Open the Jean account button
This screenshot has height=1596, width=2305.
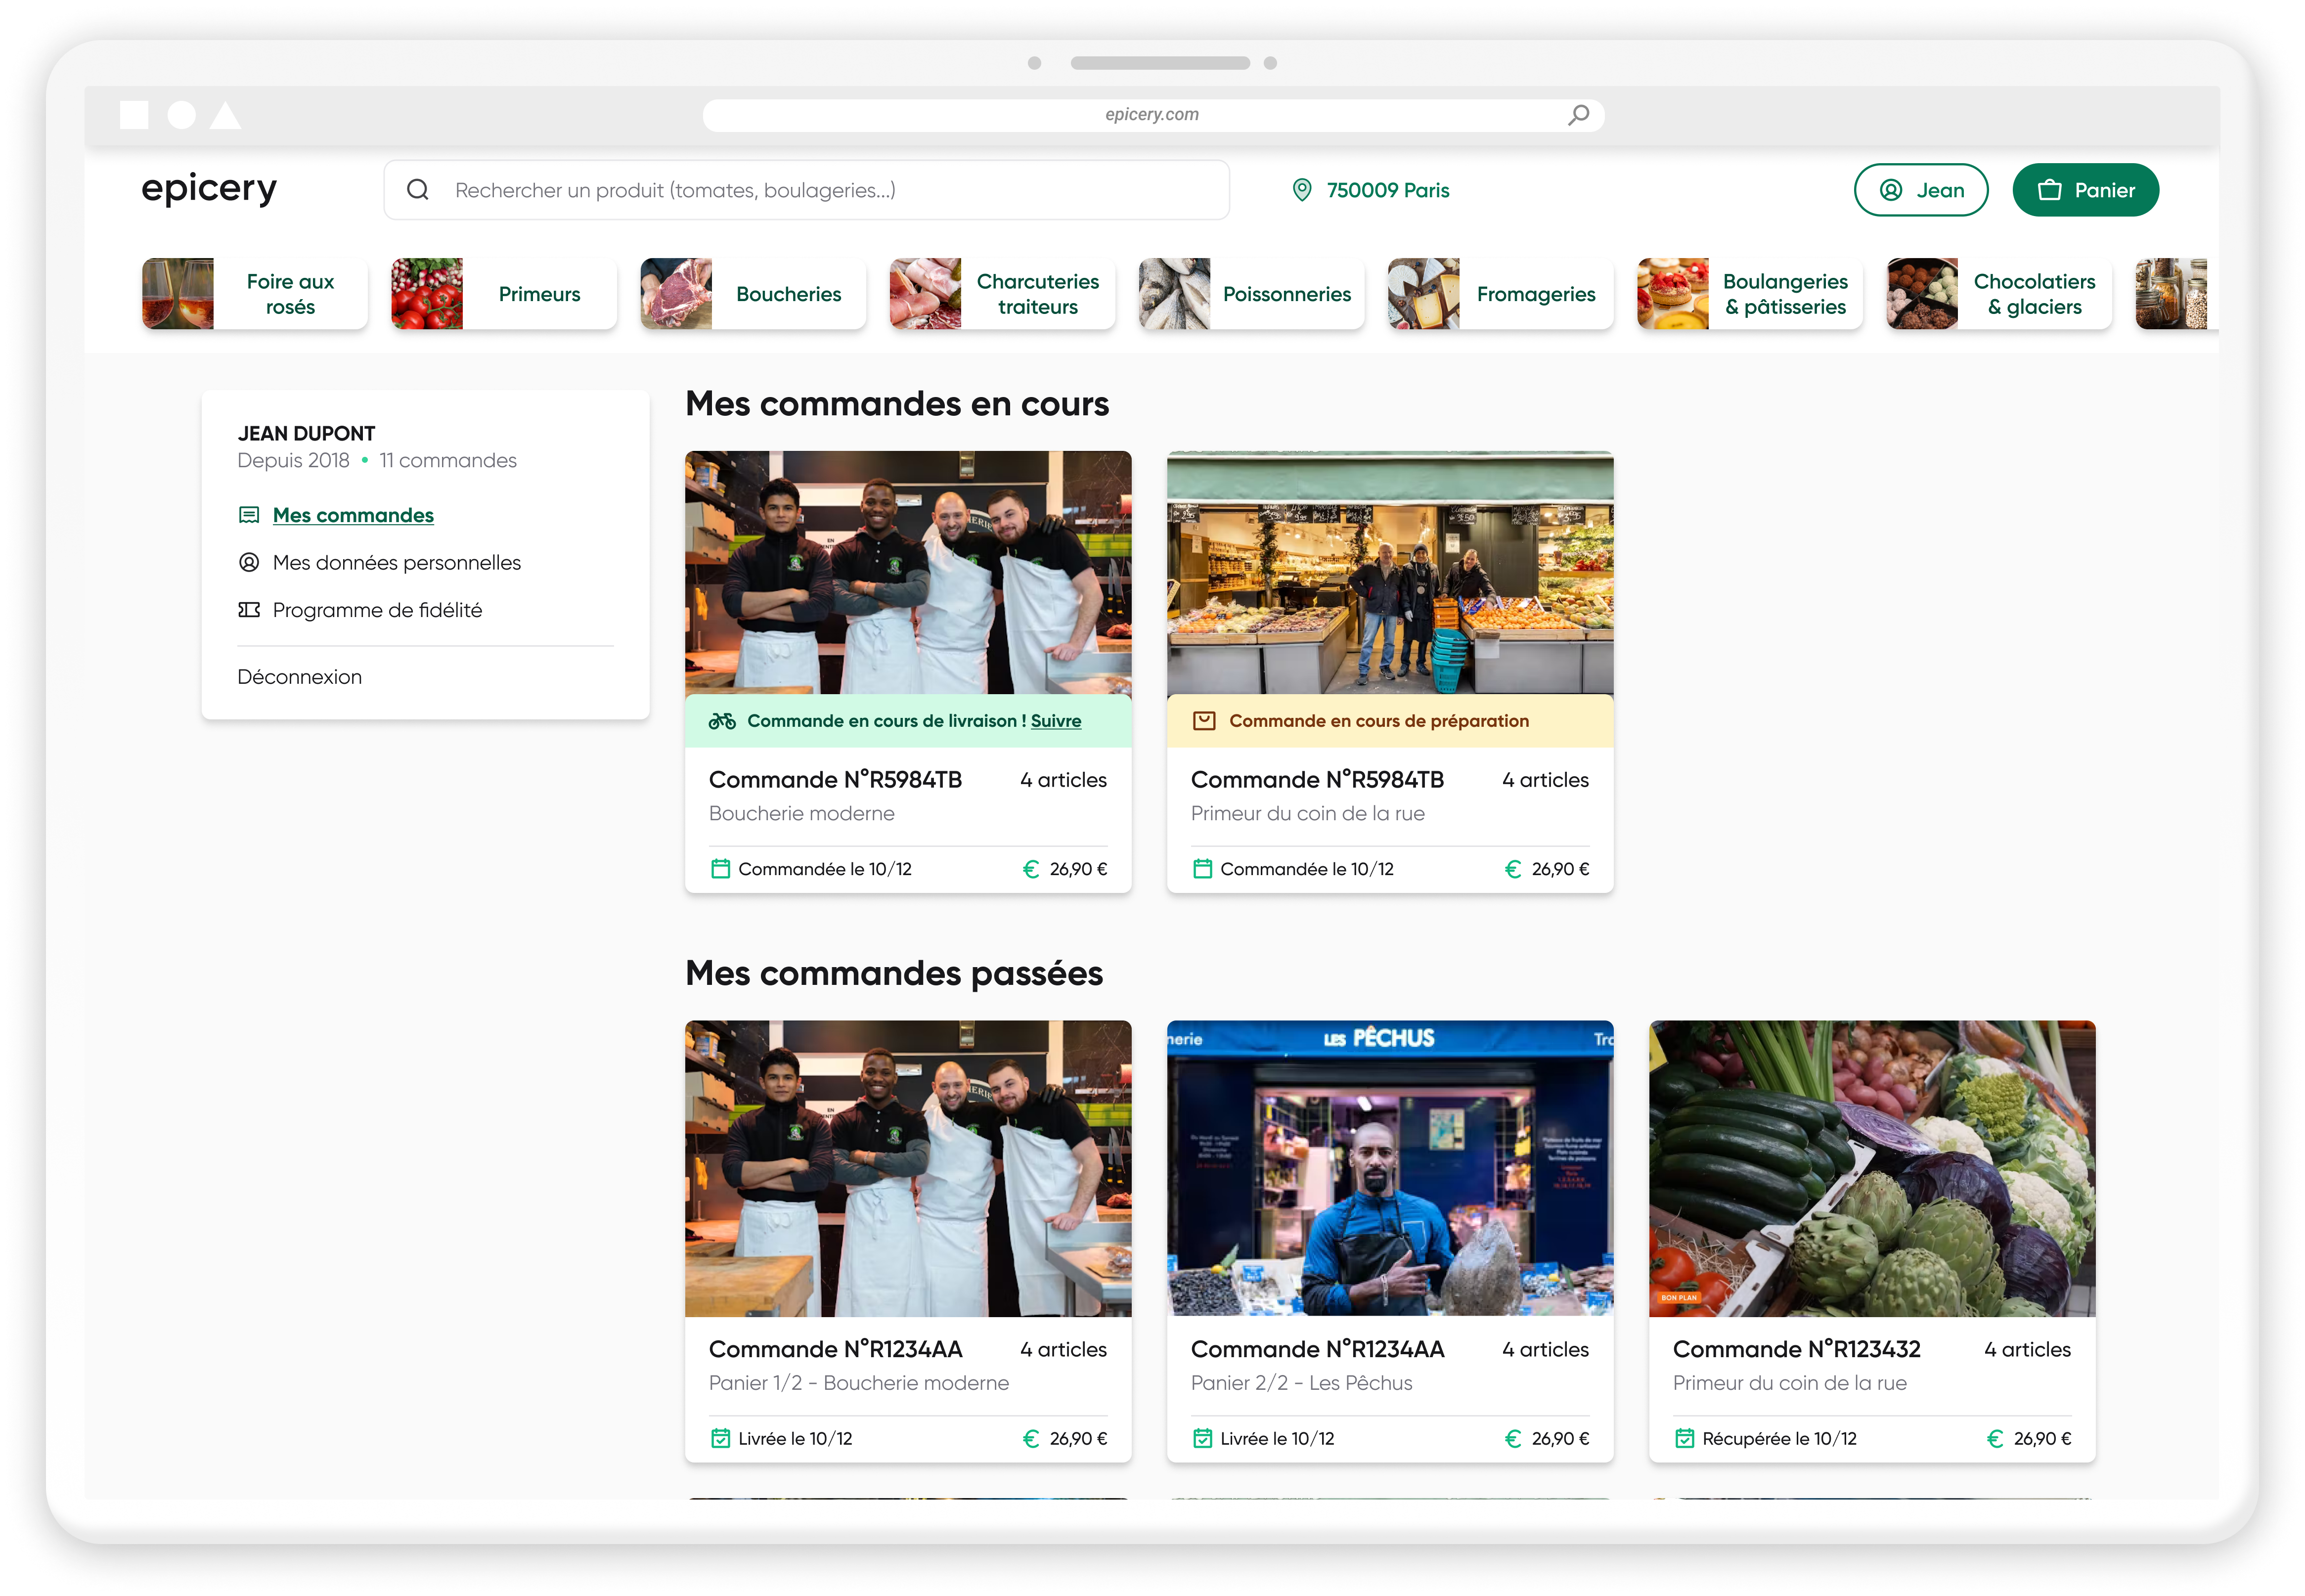point(1920,190)
